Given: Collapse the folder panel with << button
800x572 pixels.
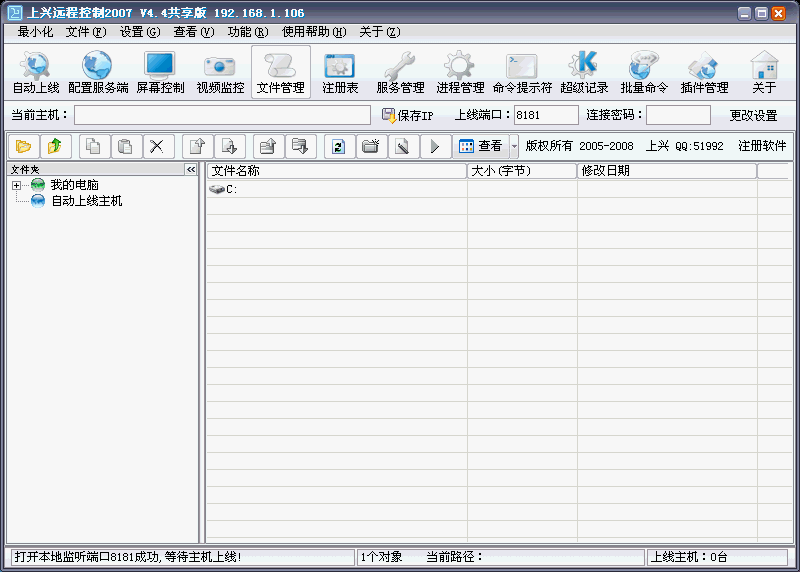Looking at the screenshot, I should (x=191, y=170).
